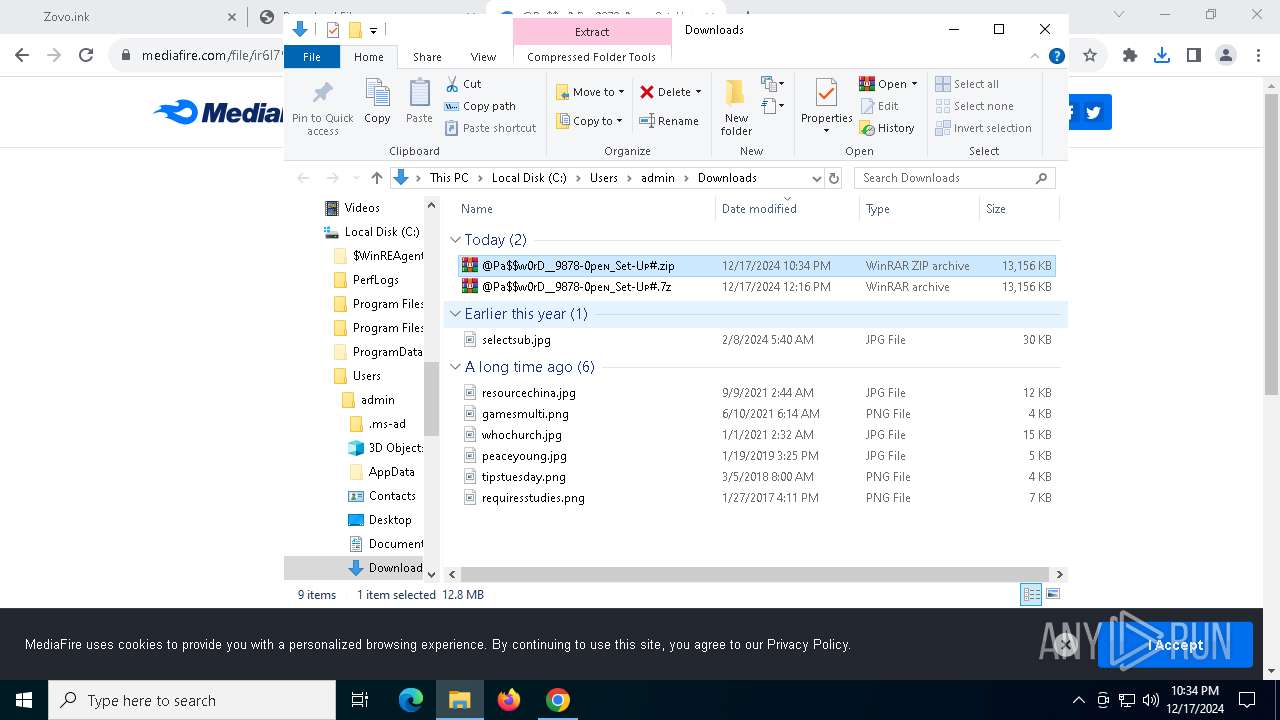Collapse the Earlier this year group
This screenshot has width=1280, height=720.
point(455,314)
